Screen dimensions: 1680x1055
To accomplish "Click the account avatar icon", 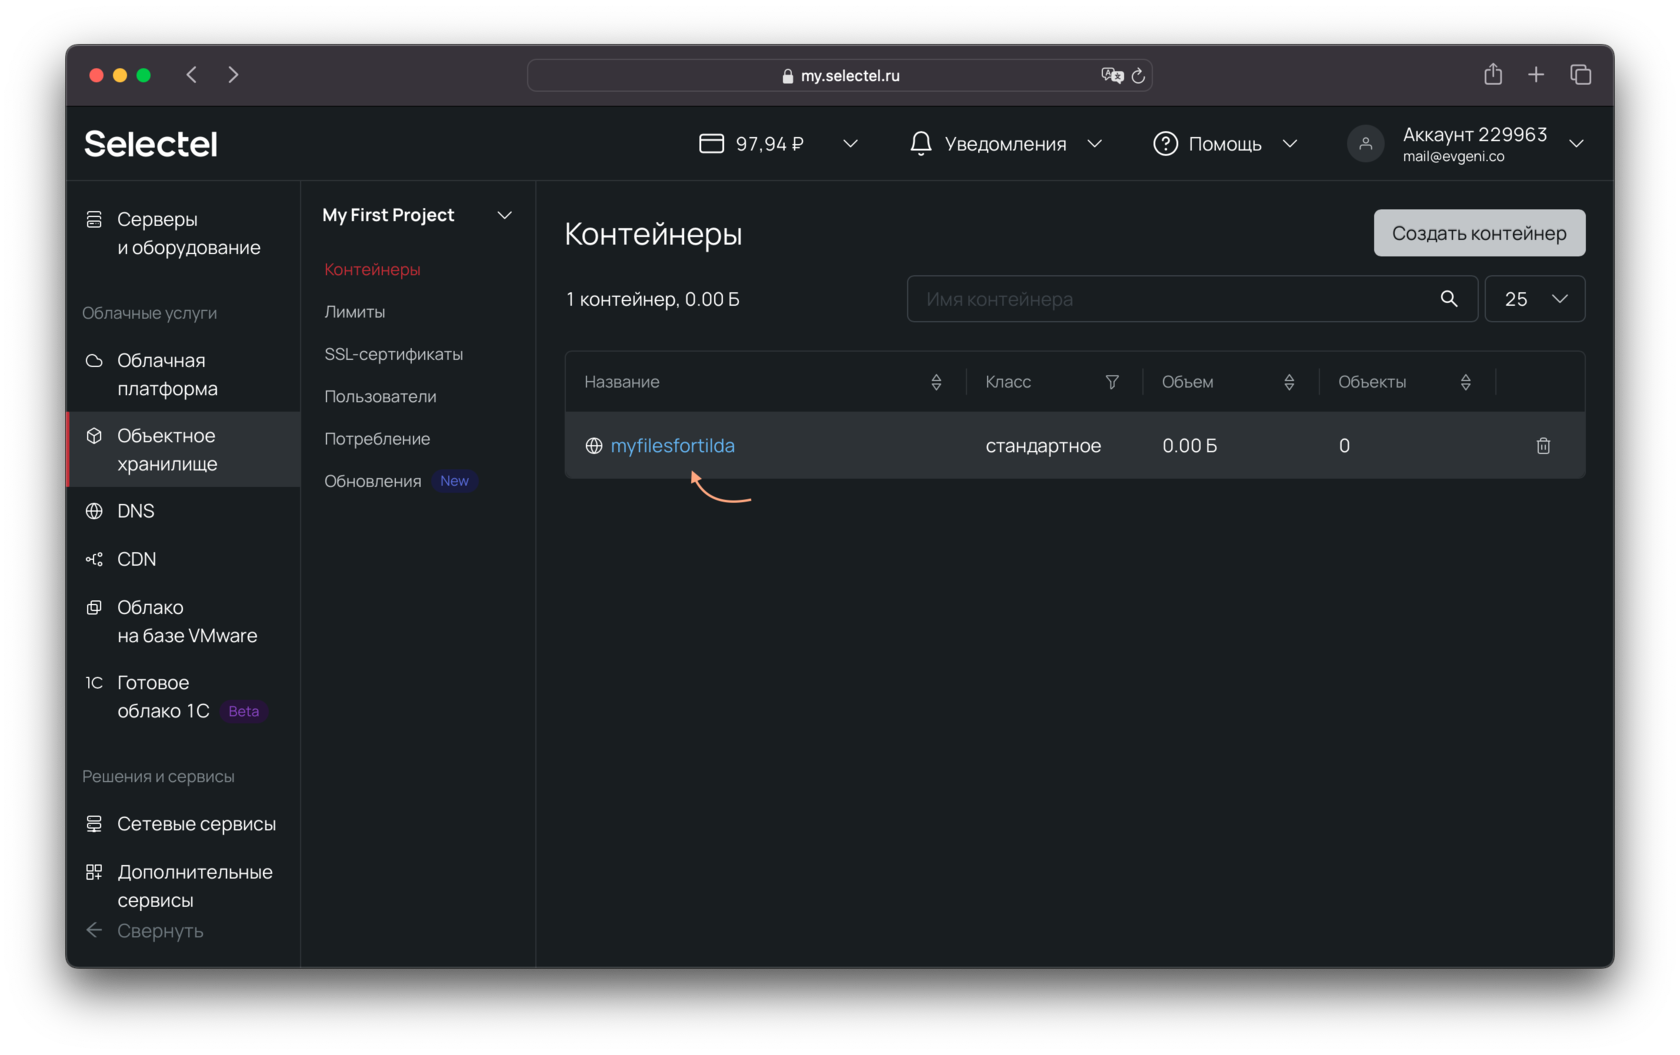I will [x=1365, y=144].
